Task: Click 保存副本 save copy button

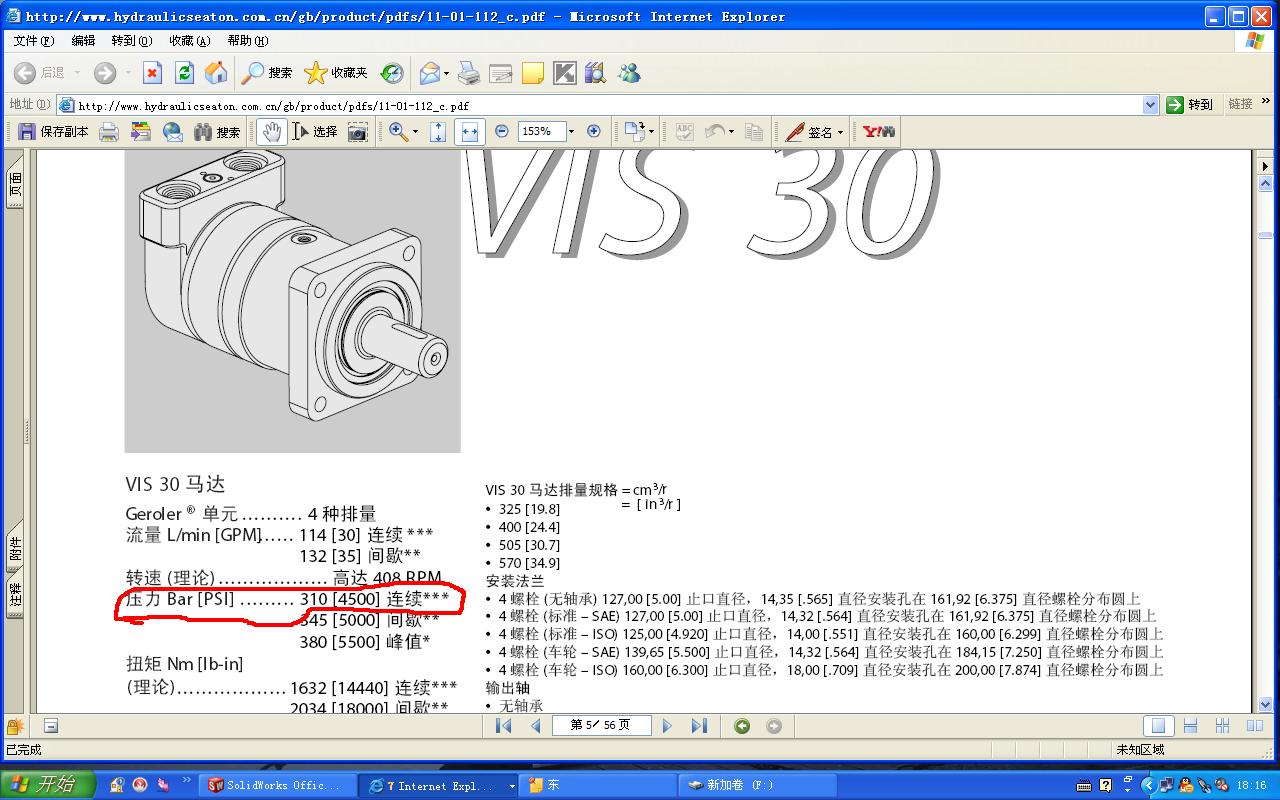Action: (x=53, y=132)
